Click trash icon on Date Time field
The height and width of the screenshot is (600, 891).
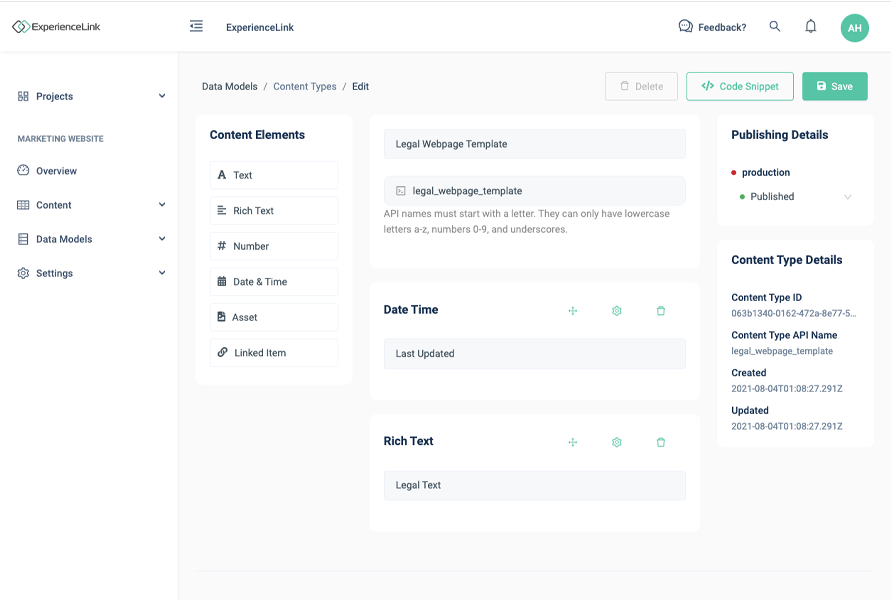coord(661,311)
